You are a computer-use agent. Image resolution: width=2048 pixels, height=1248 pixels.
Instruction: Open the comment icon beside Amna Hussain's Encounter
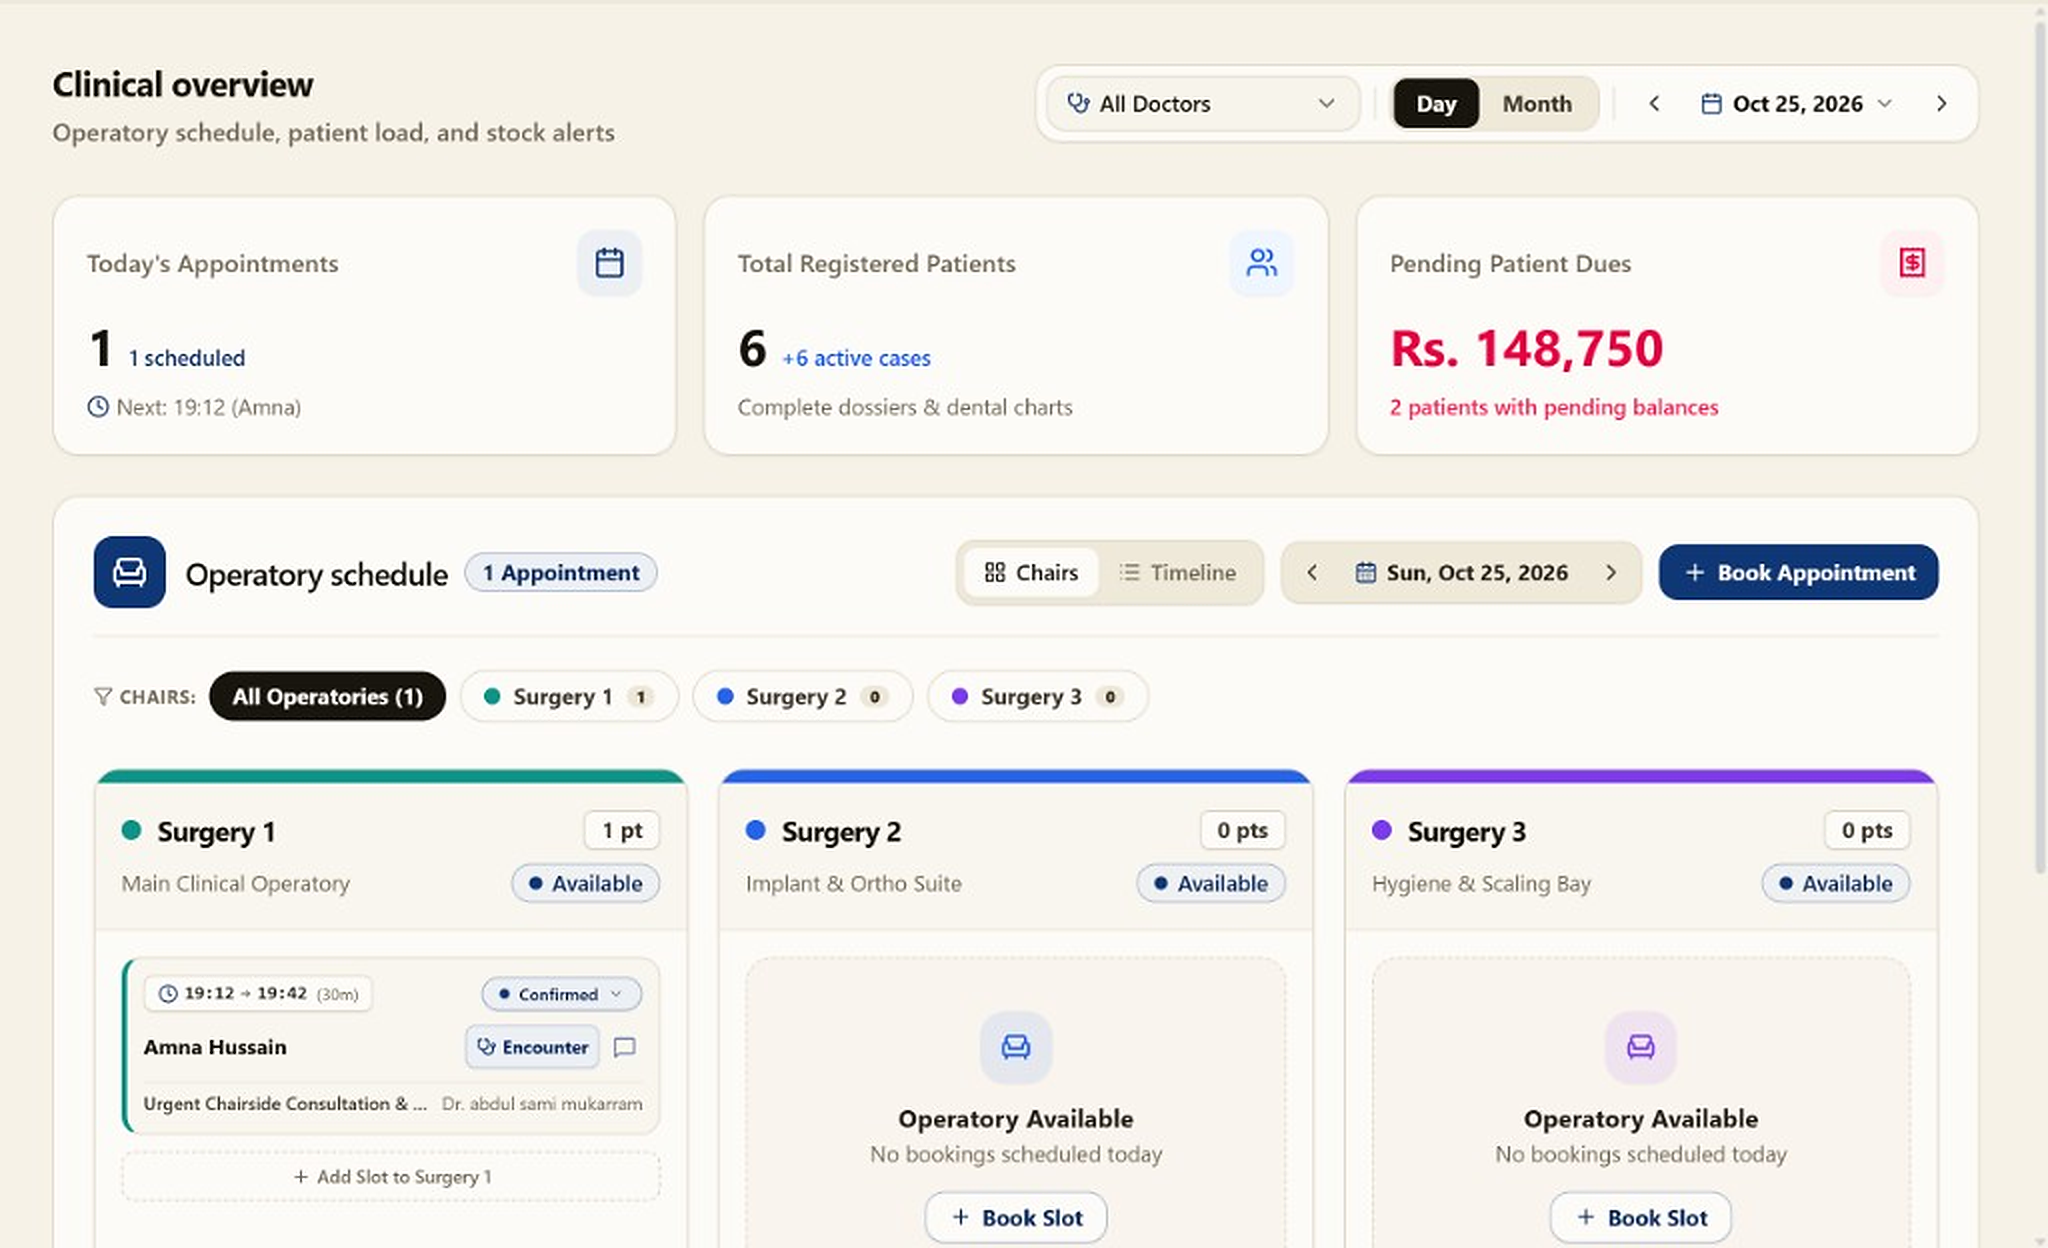pyautogui.click(x=625, y=1047)
